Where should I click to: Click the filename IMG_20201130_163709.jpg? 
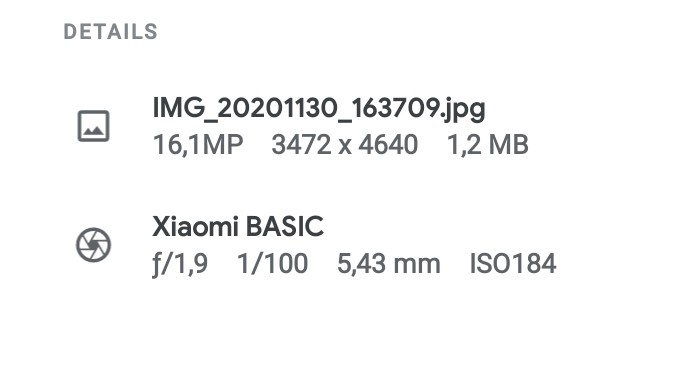click(x=319, y=108)
